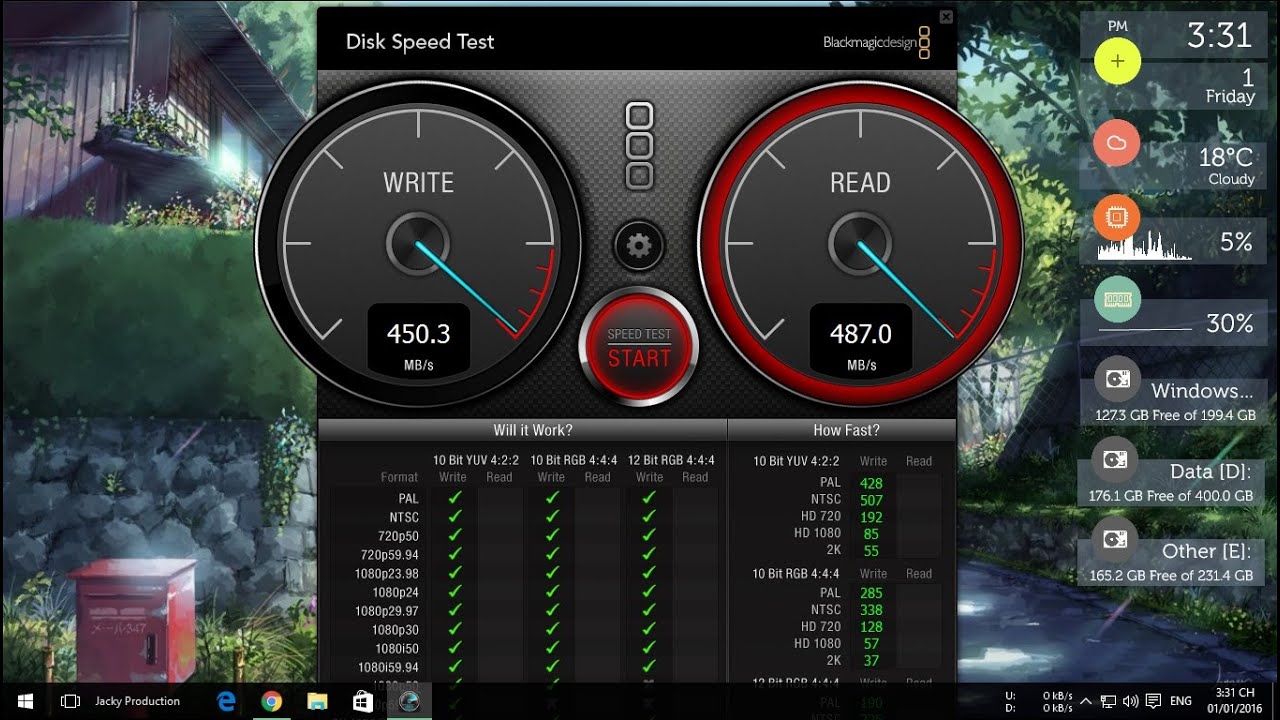Click the RAM usage bar at 30%
Image resolution: width=1280 pixels, height=720 pixels.
(x=1145, y=328)
